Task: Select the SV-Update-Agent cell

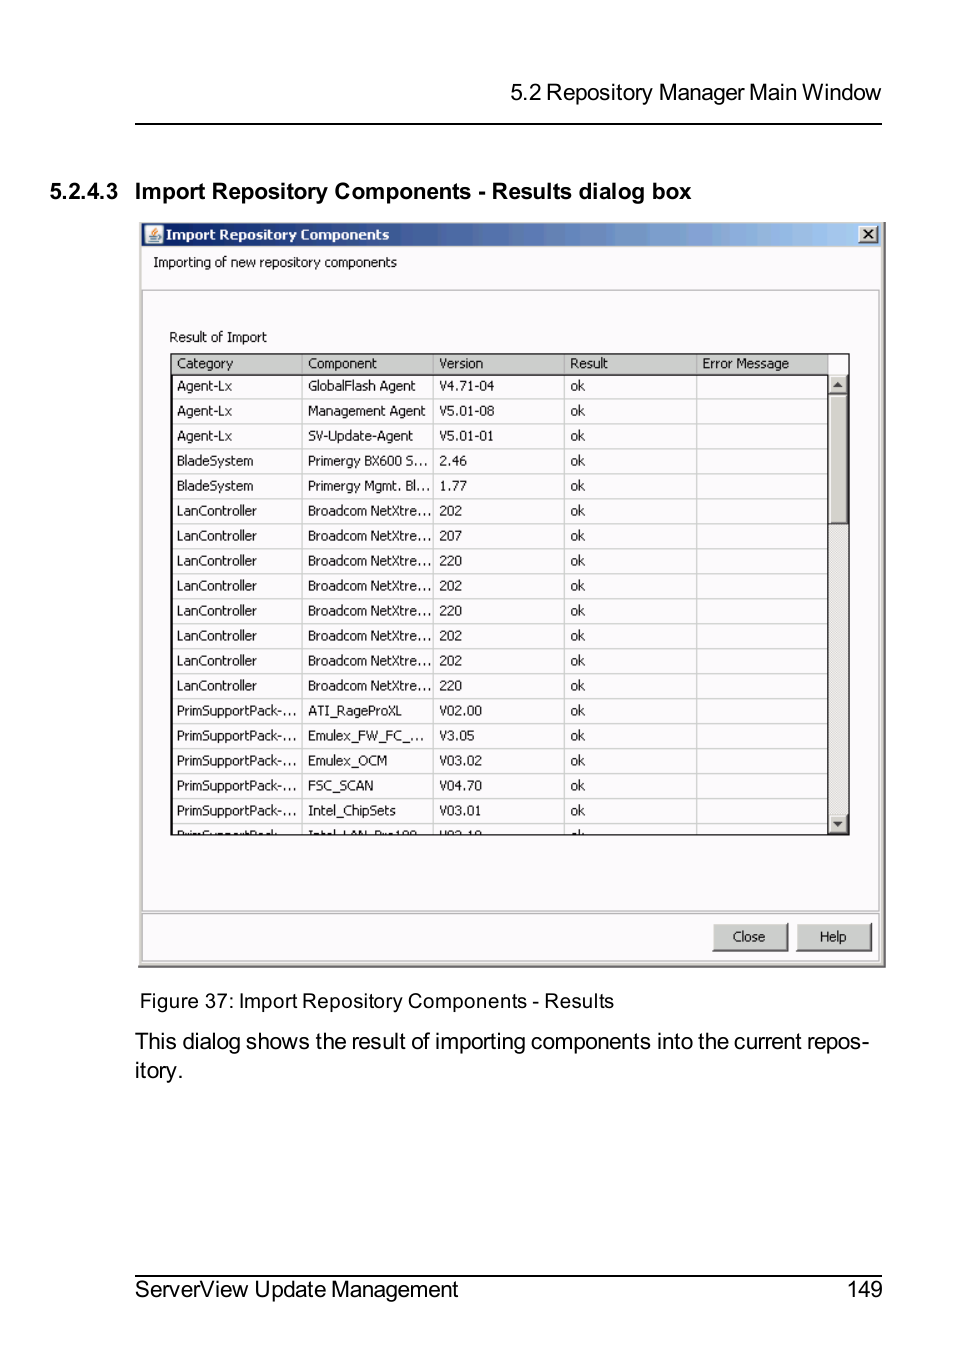Action: (368, 436)
